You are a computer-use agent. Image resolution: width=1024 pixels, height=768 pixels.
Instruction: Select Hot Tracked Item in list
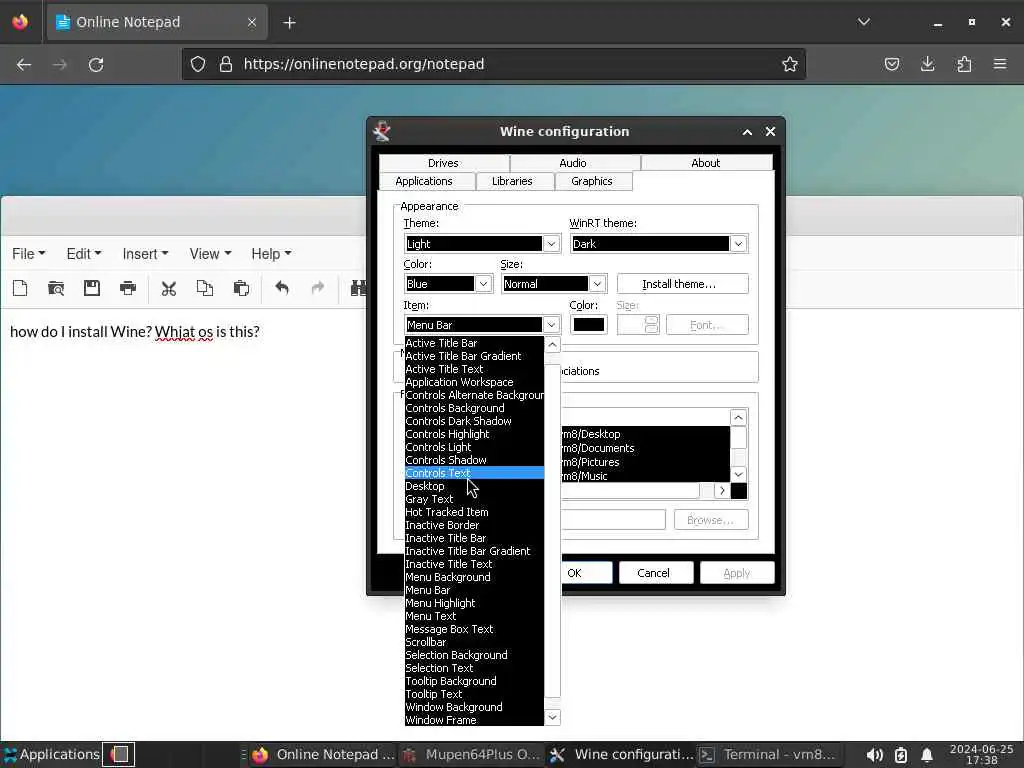474,512
